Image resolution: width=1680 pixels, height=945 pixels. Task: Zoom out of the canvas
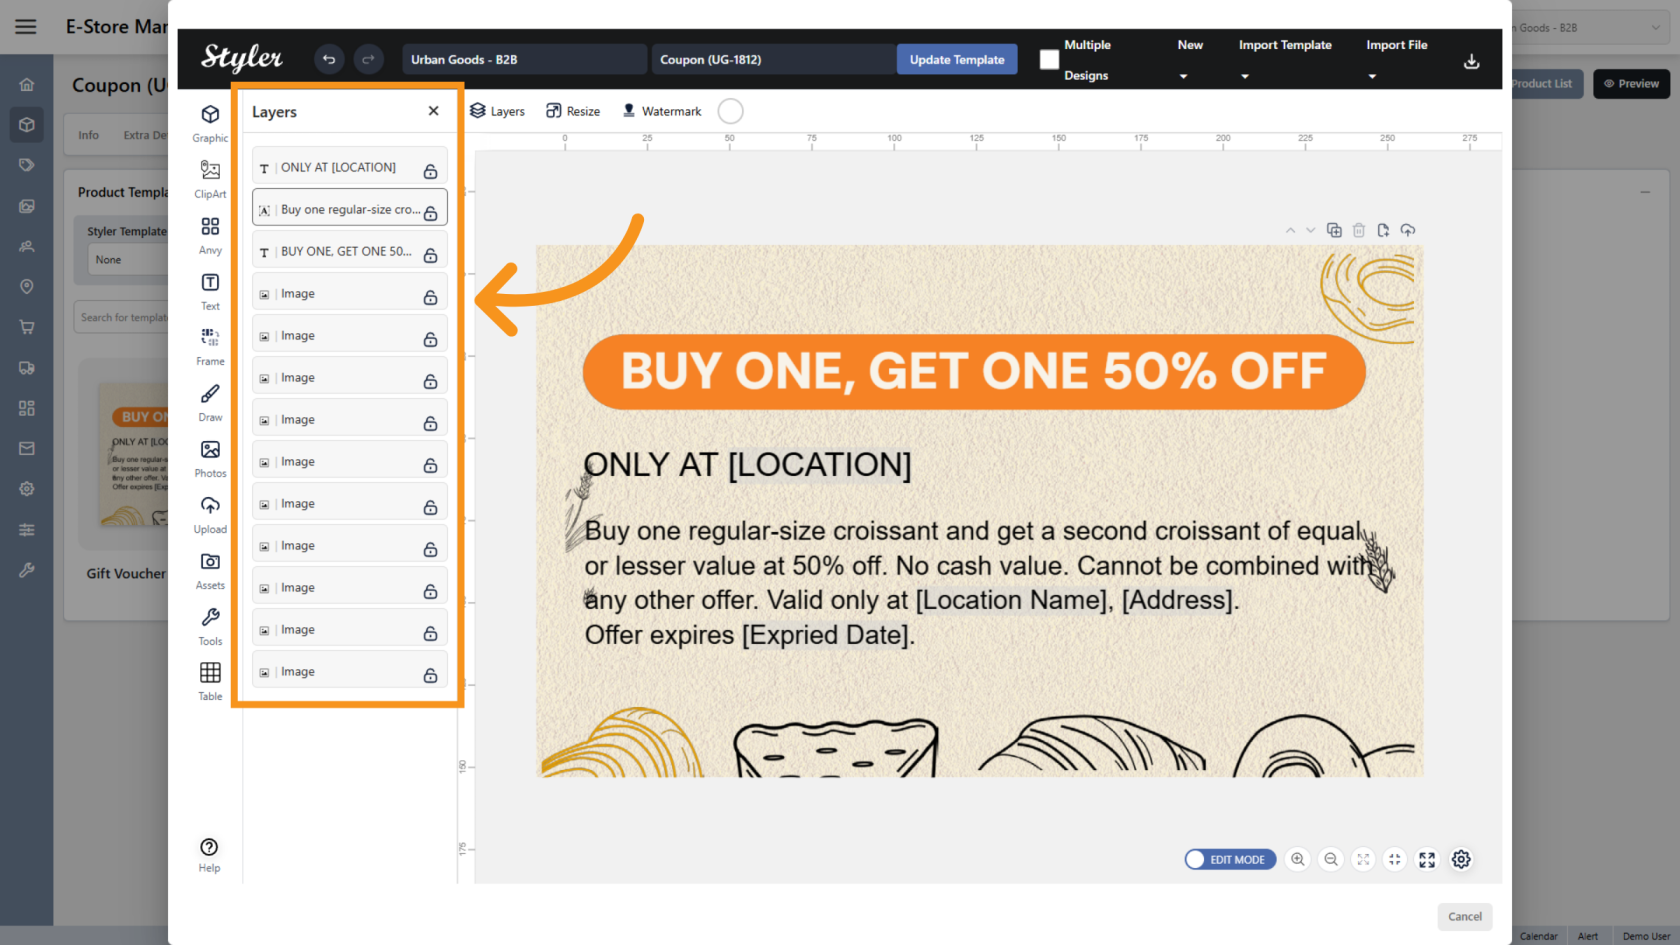click(1331, 859)
